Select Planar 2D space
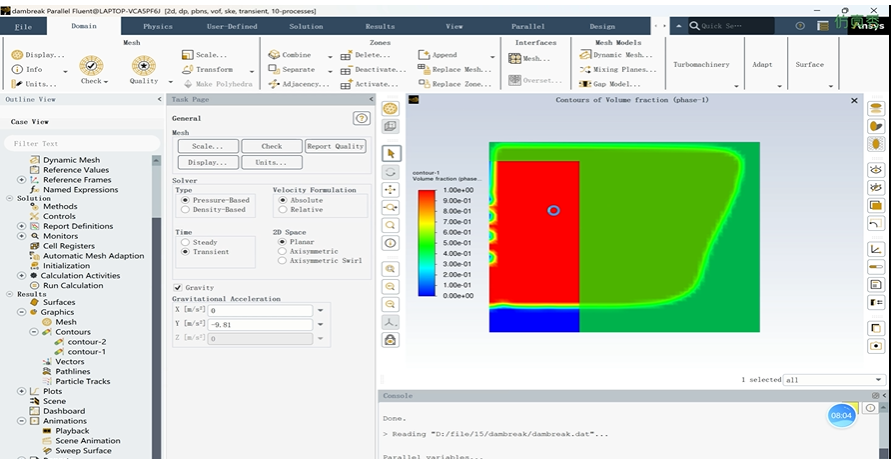This screenshot has height=459, width=891. click(x=282, y=241)
